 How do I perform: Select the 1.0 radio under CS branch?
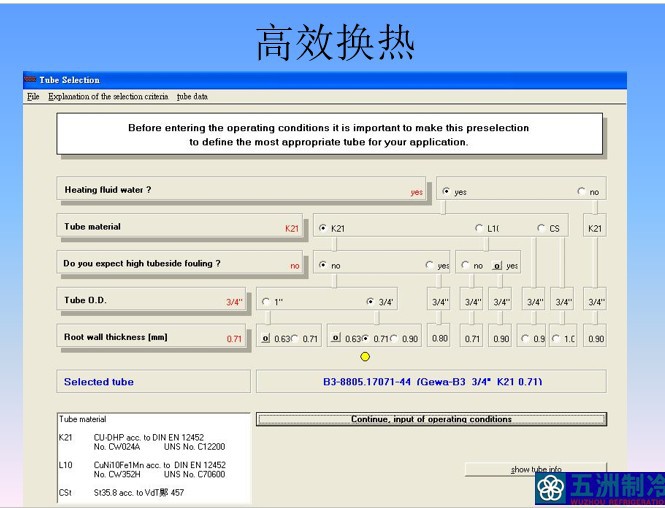click(x=556, y=338)
